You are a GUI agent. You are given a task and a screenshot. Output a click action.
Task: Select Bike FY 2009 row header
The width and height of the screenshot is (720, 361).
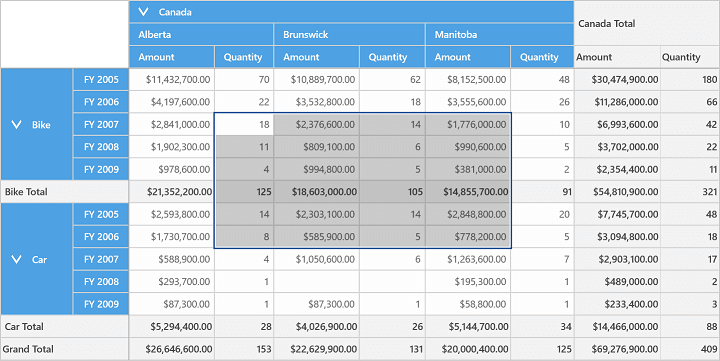tap(101, 169)
